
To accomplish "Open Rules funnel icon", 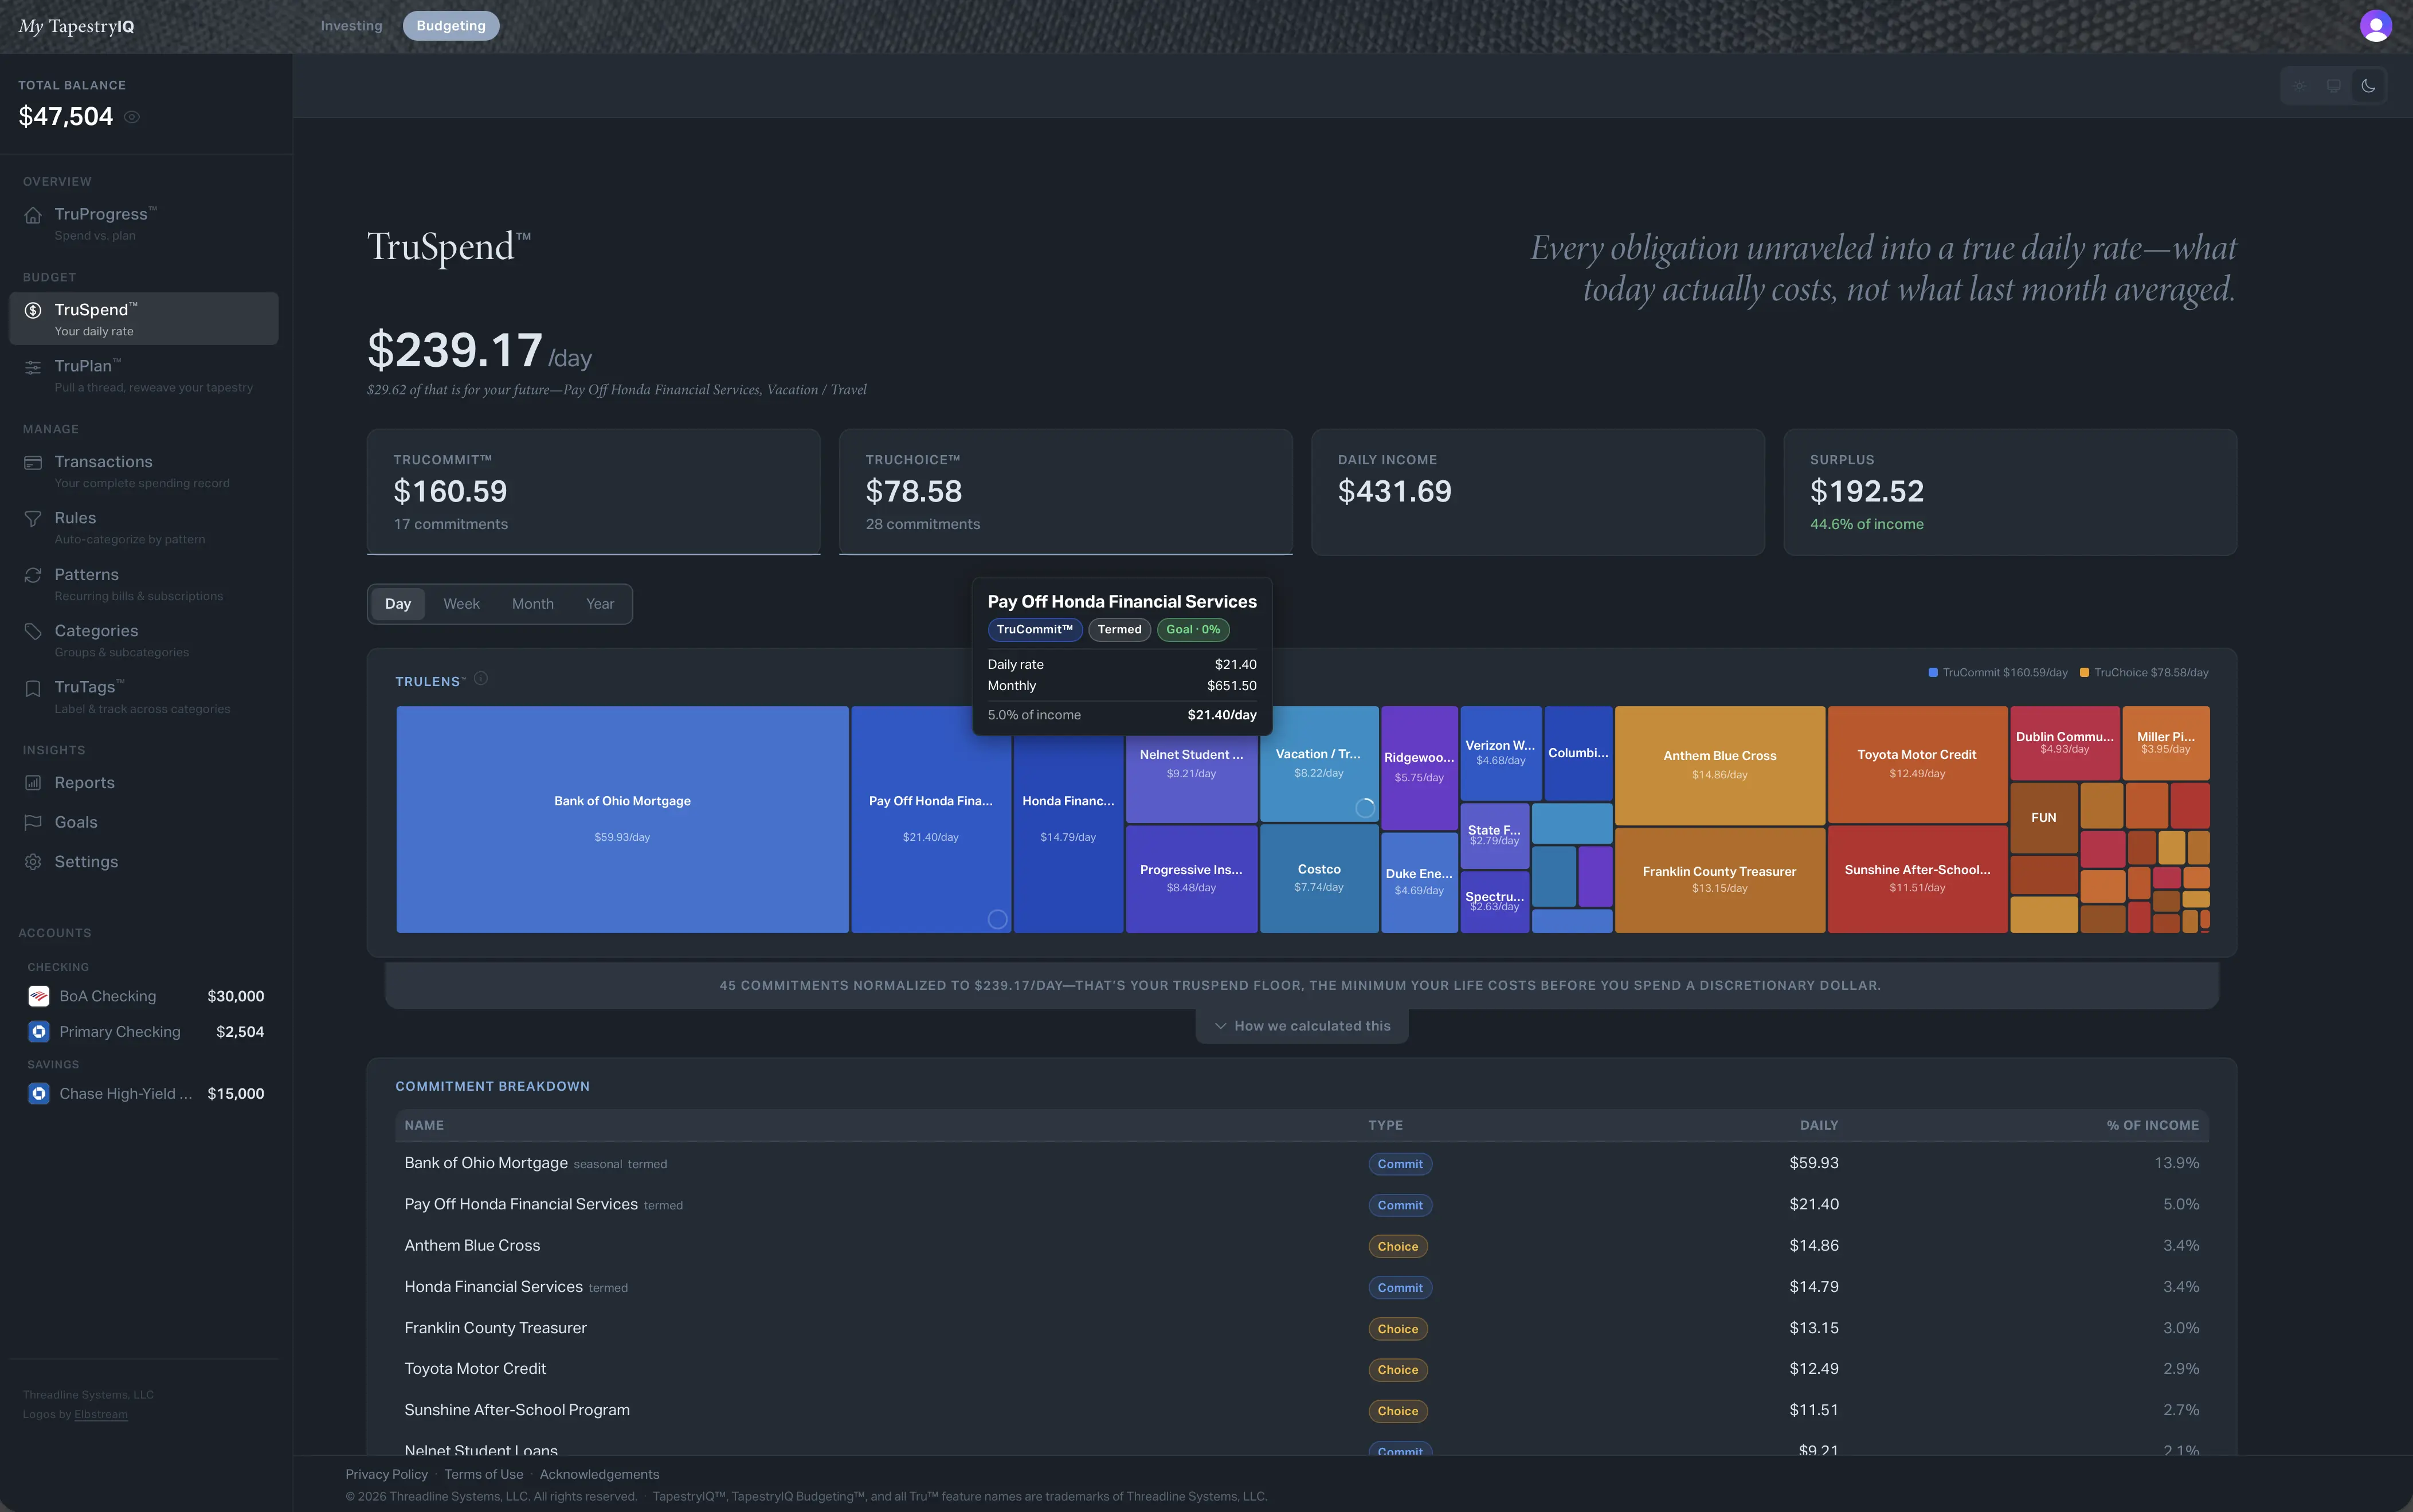I will [x=33, y=519].
